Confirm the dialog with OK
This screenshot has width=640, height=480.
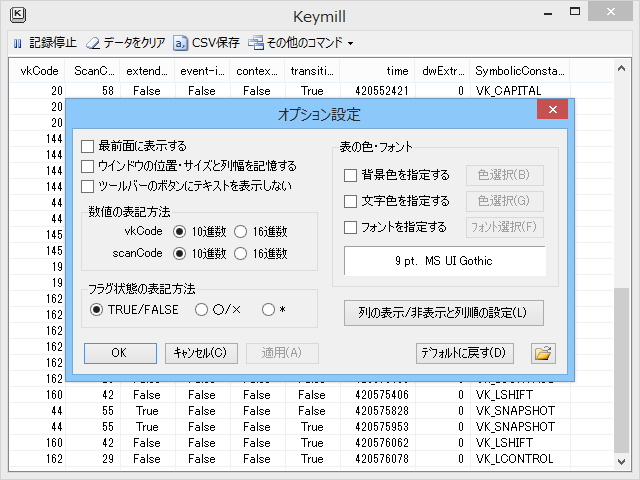pyautogui.click(x=120, y=353)
